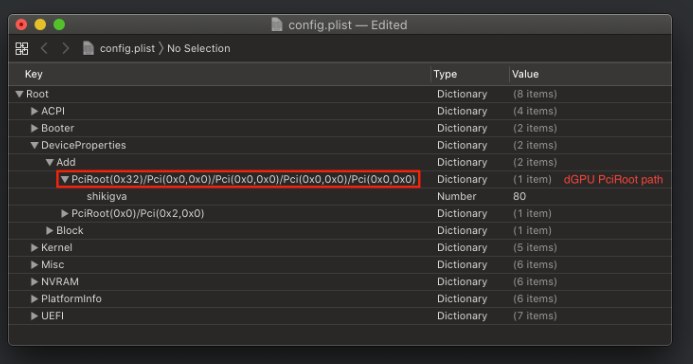The width and height of the screenshot is (693, 364).
Task: Click the Dictionary type of PlatformInfo row
Action: coord(462,299)
